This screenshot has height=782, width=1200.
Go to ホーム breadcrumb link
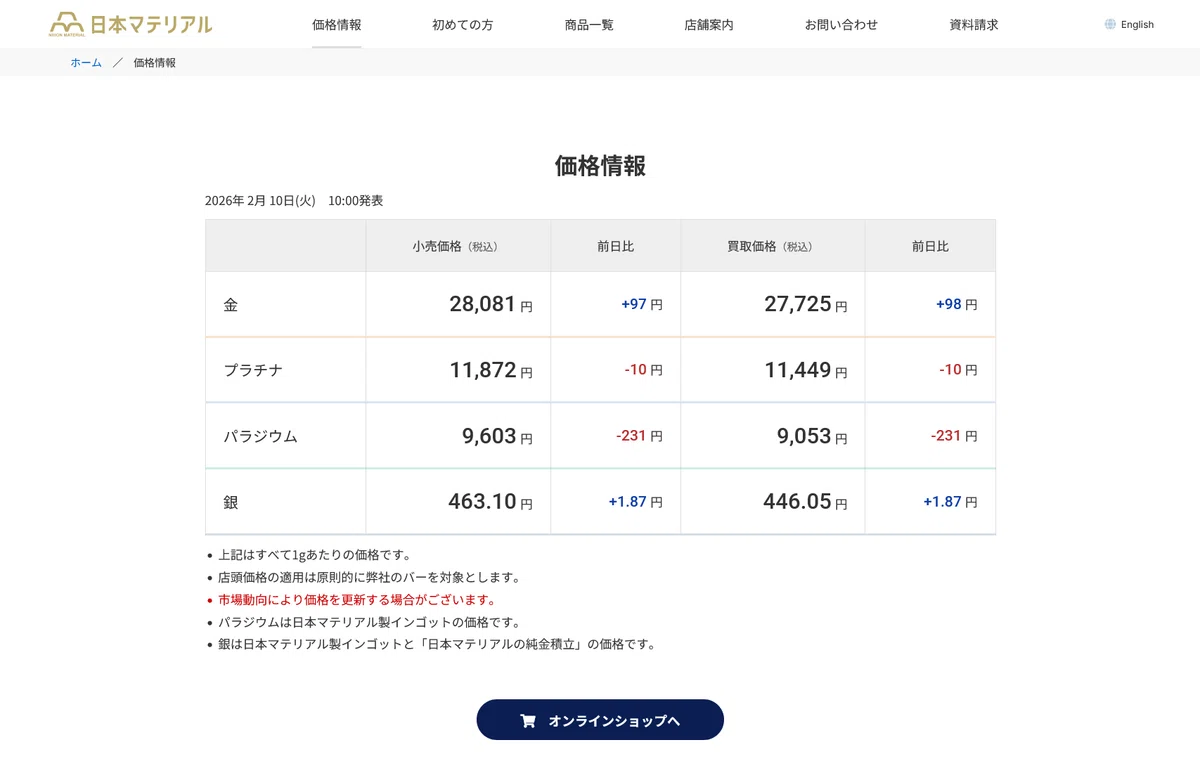pos(86,62)
